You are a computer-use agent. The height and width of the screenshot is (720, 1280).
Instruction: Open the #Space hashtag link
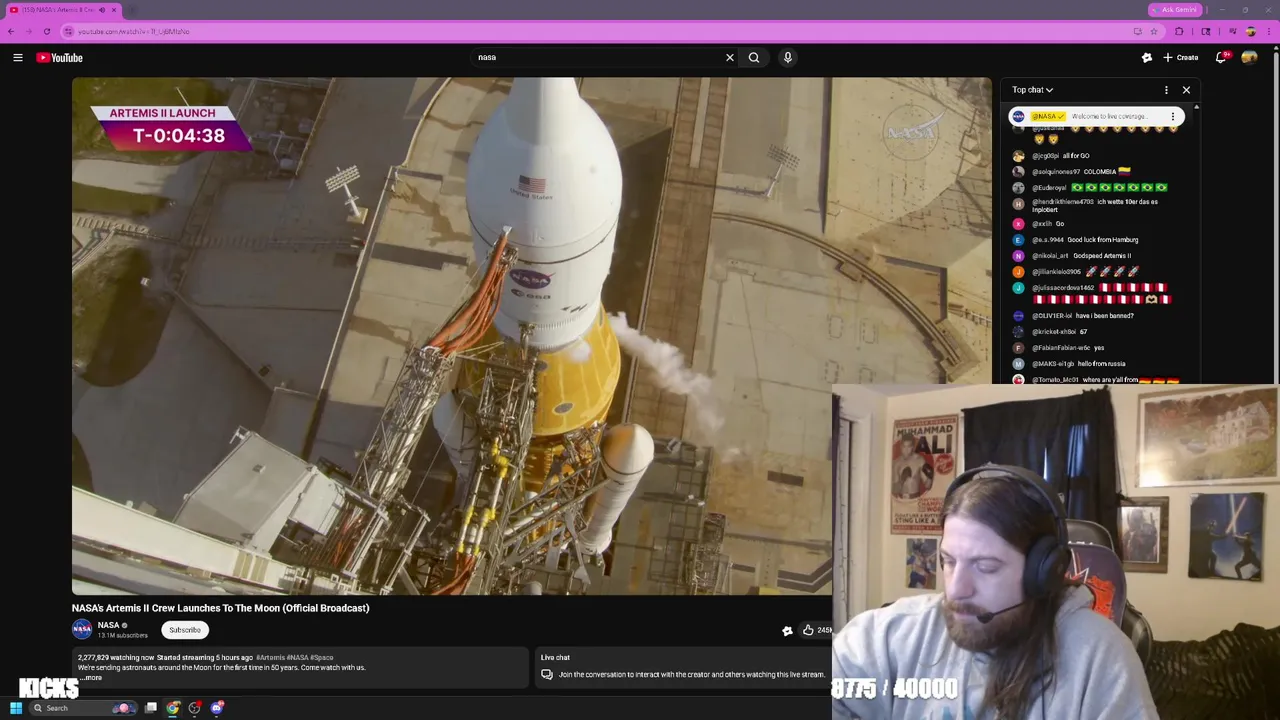(x=321, y=658)
